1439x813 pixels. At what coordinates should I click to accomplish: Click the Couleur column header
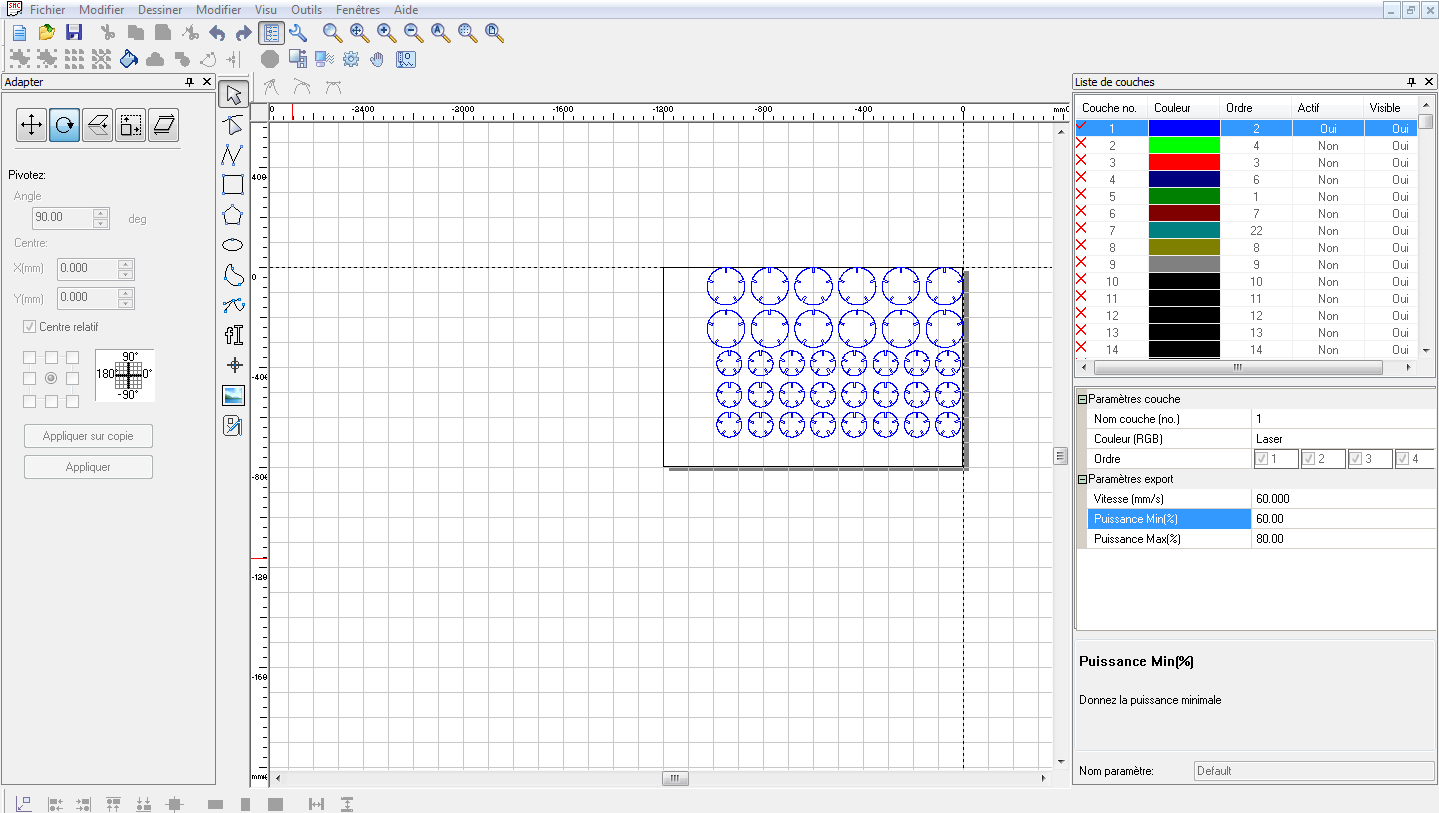(1183, 107)
